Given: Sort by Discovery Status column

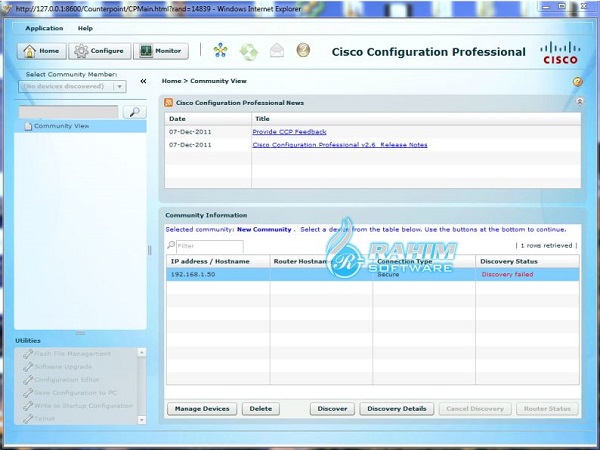Looking at the screenshot, I should click(x=527, y=261).
